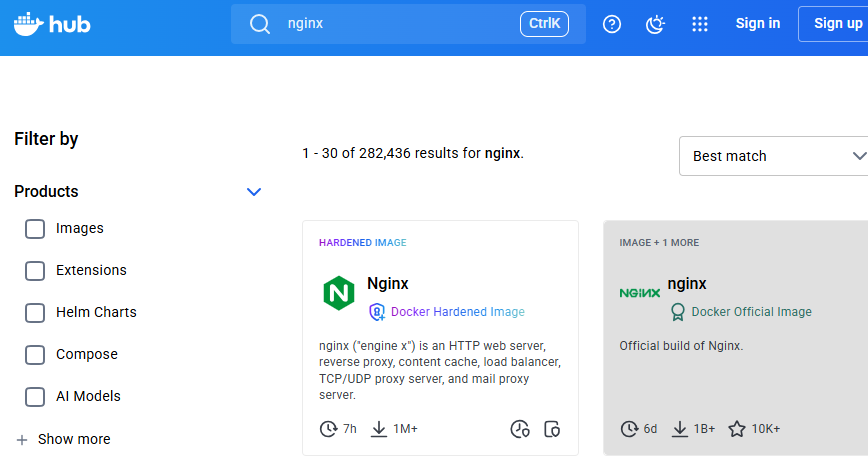
Task: Click the 10K+ star icon
Action: pyautogui.click(x=737, y=429)
